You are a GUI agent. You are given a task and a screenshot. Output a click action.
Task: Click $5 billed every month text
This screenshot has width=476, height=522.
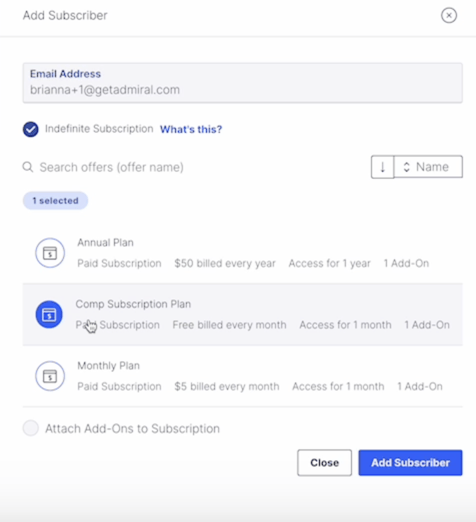point(227,386)
